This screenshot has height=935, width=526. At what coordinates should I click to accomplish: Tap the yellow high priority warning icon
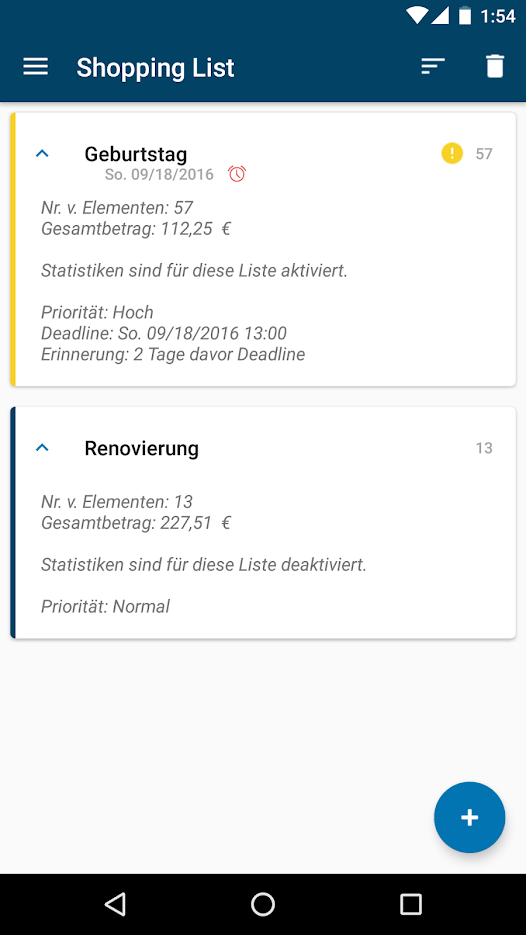click(452, 153)
